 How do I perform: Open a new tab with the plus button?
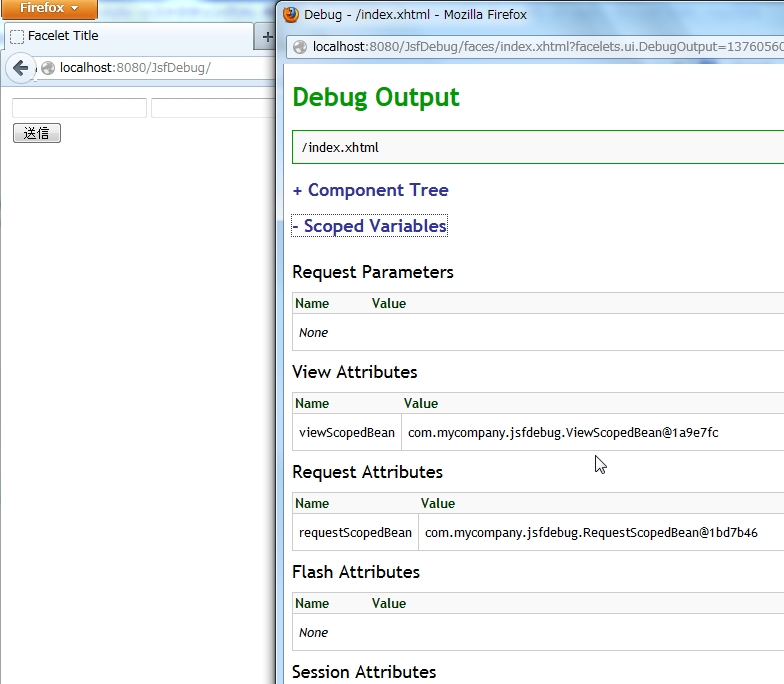point(267,36)
